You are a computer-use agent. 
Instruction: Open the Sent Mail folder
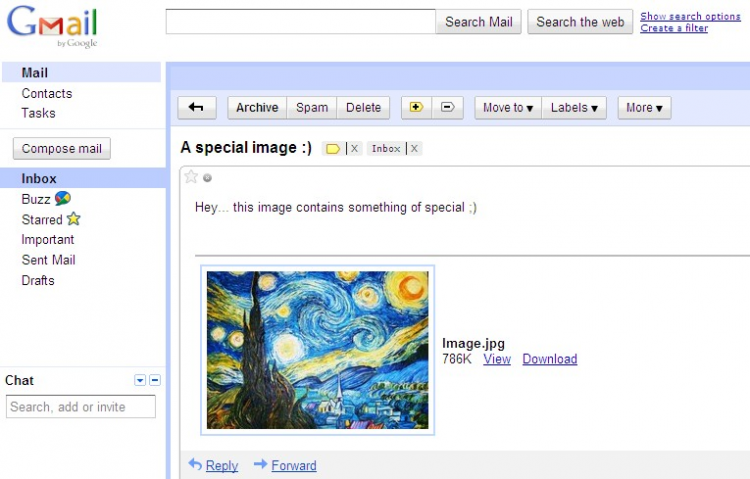(x=48, y=260)
